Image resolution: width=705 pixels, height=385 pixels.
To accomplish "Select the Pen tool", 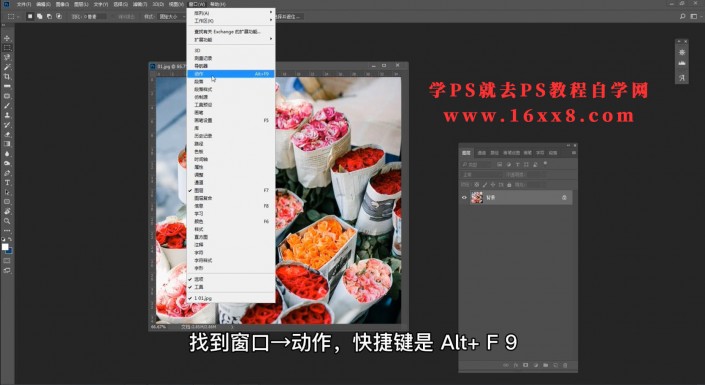I will (x=7, y=173).
